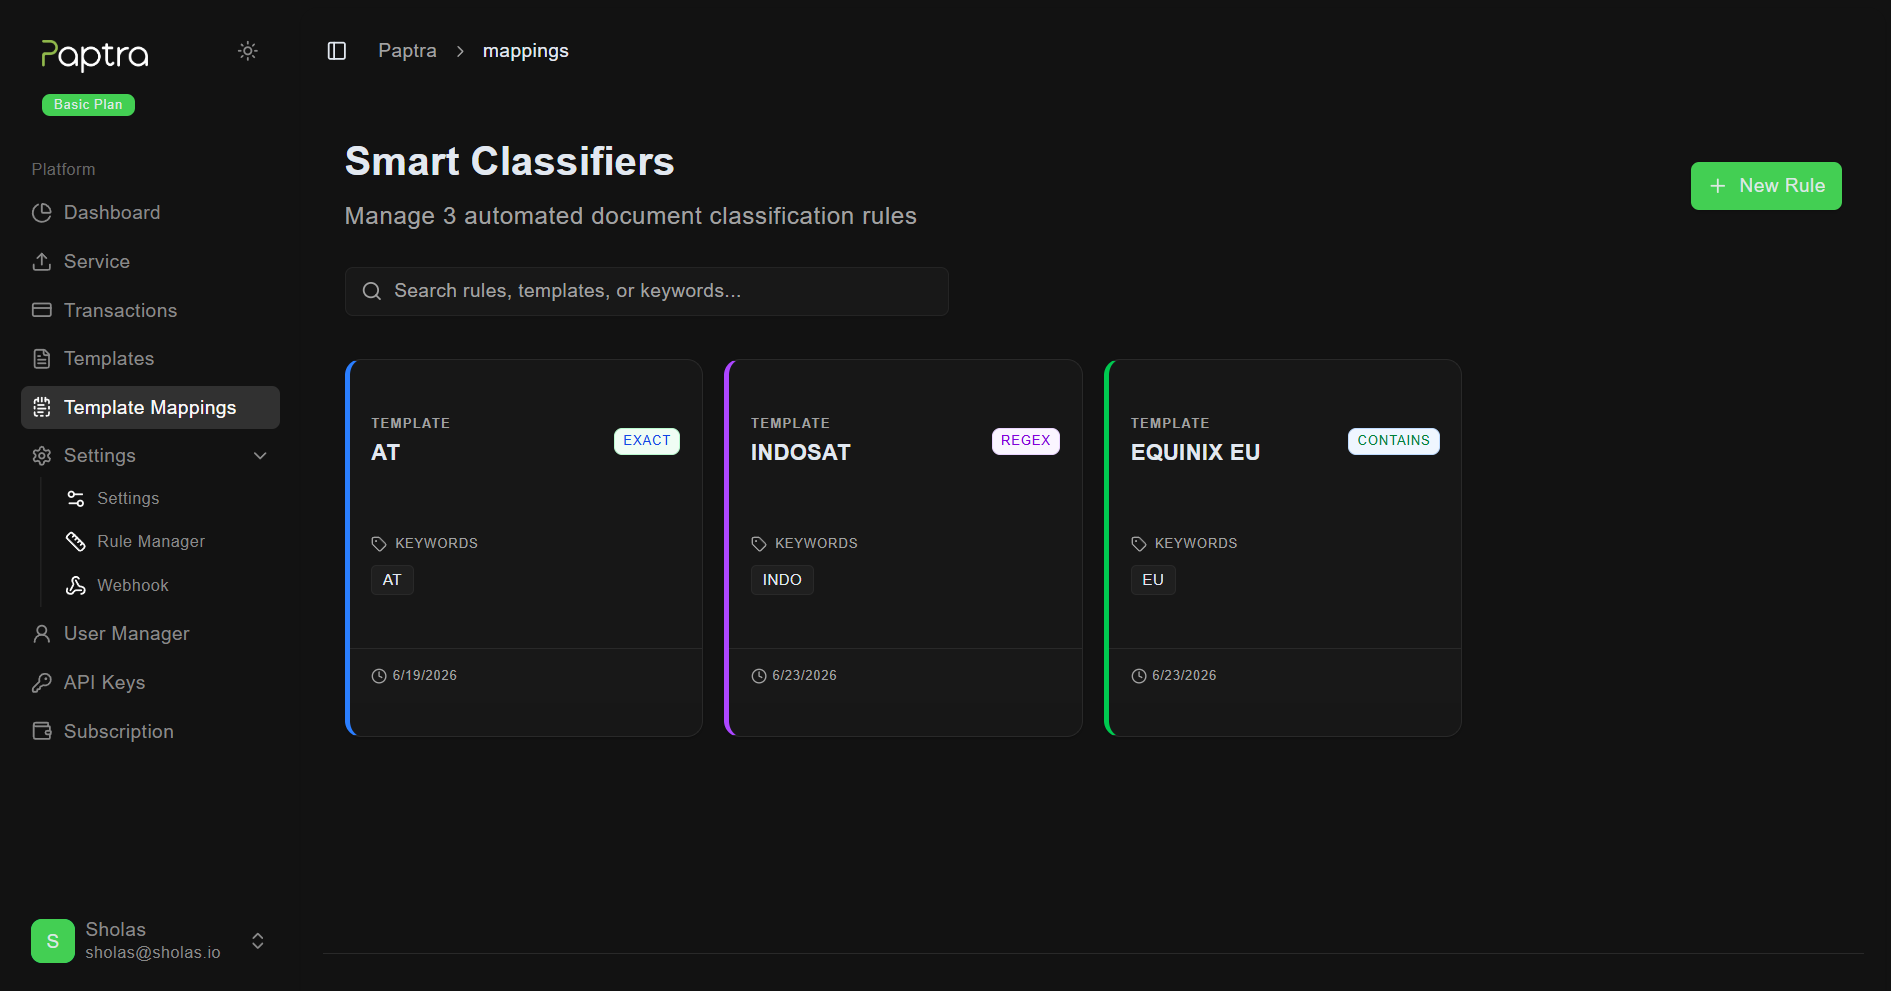Screen dimensions: 1891x991
Task: Click the keywords tag icon on AT card
Action: point(379,544)
